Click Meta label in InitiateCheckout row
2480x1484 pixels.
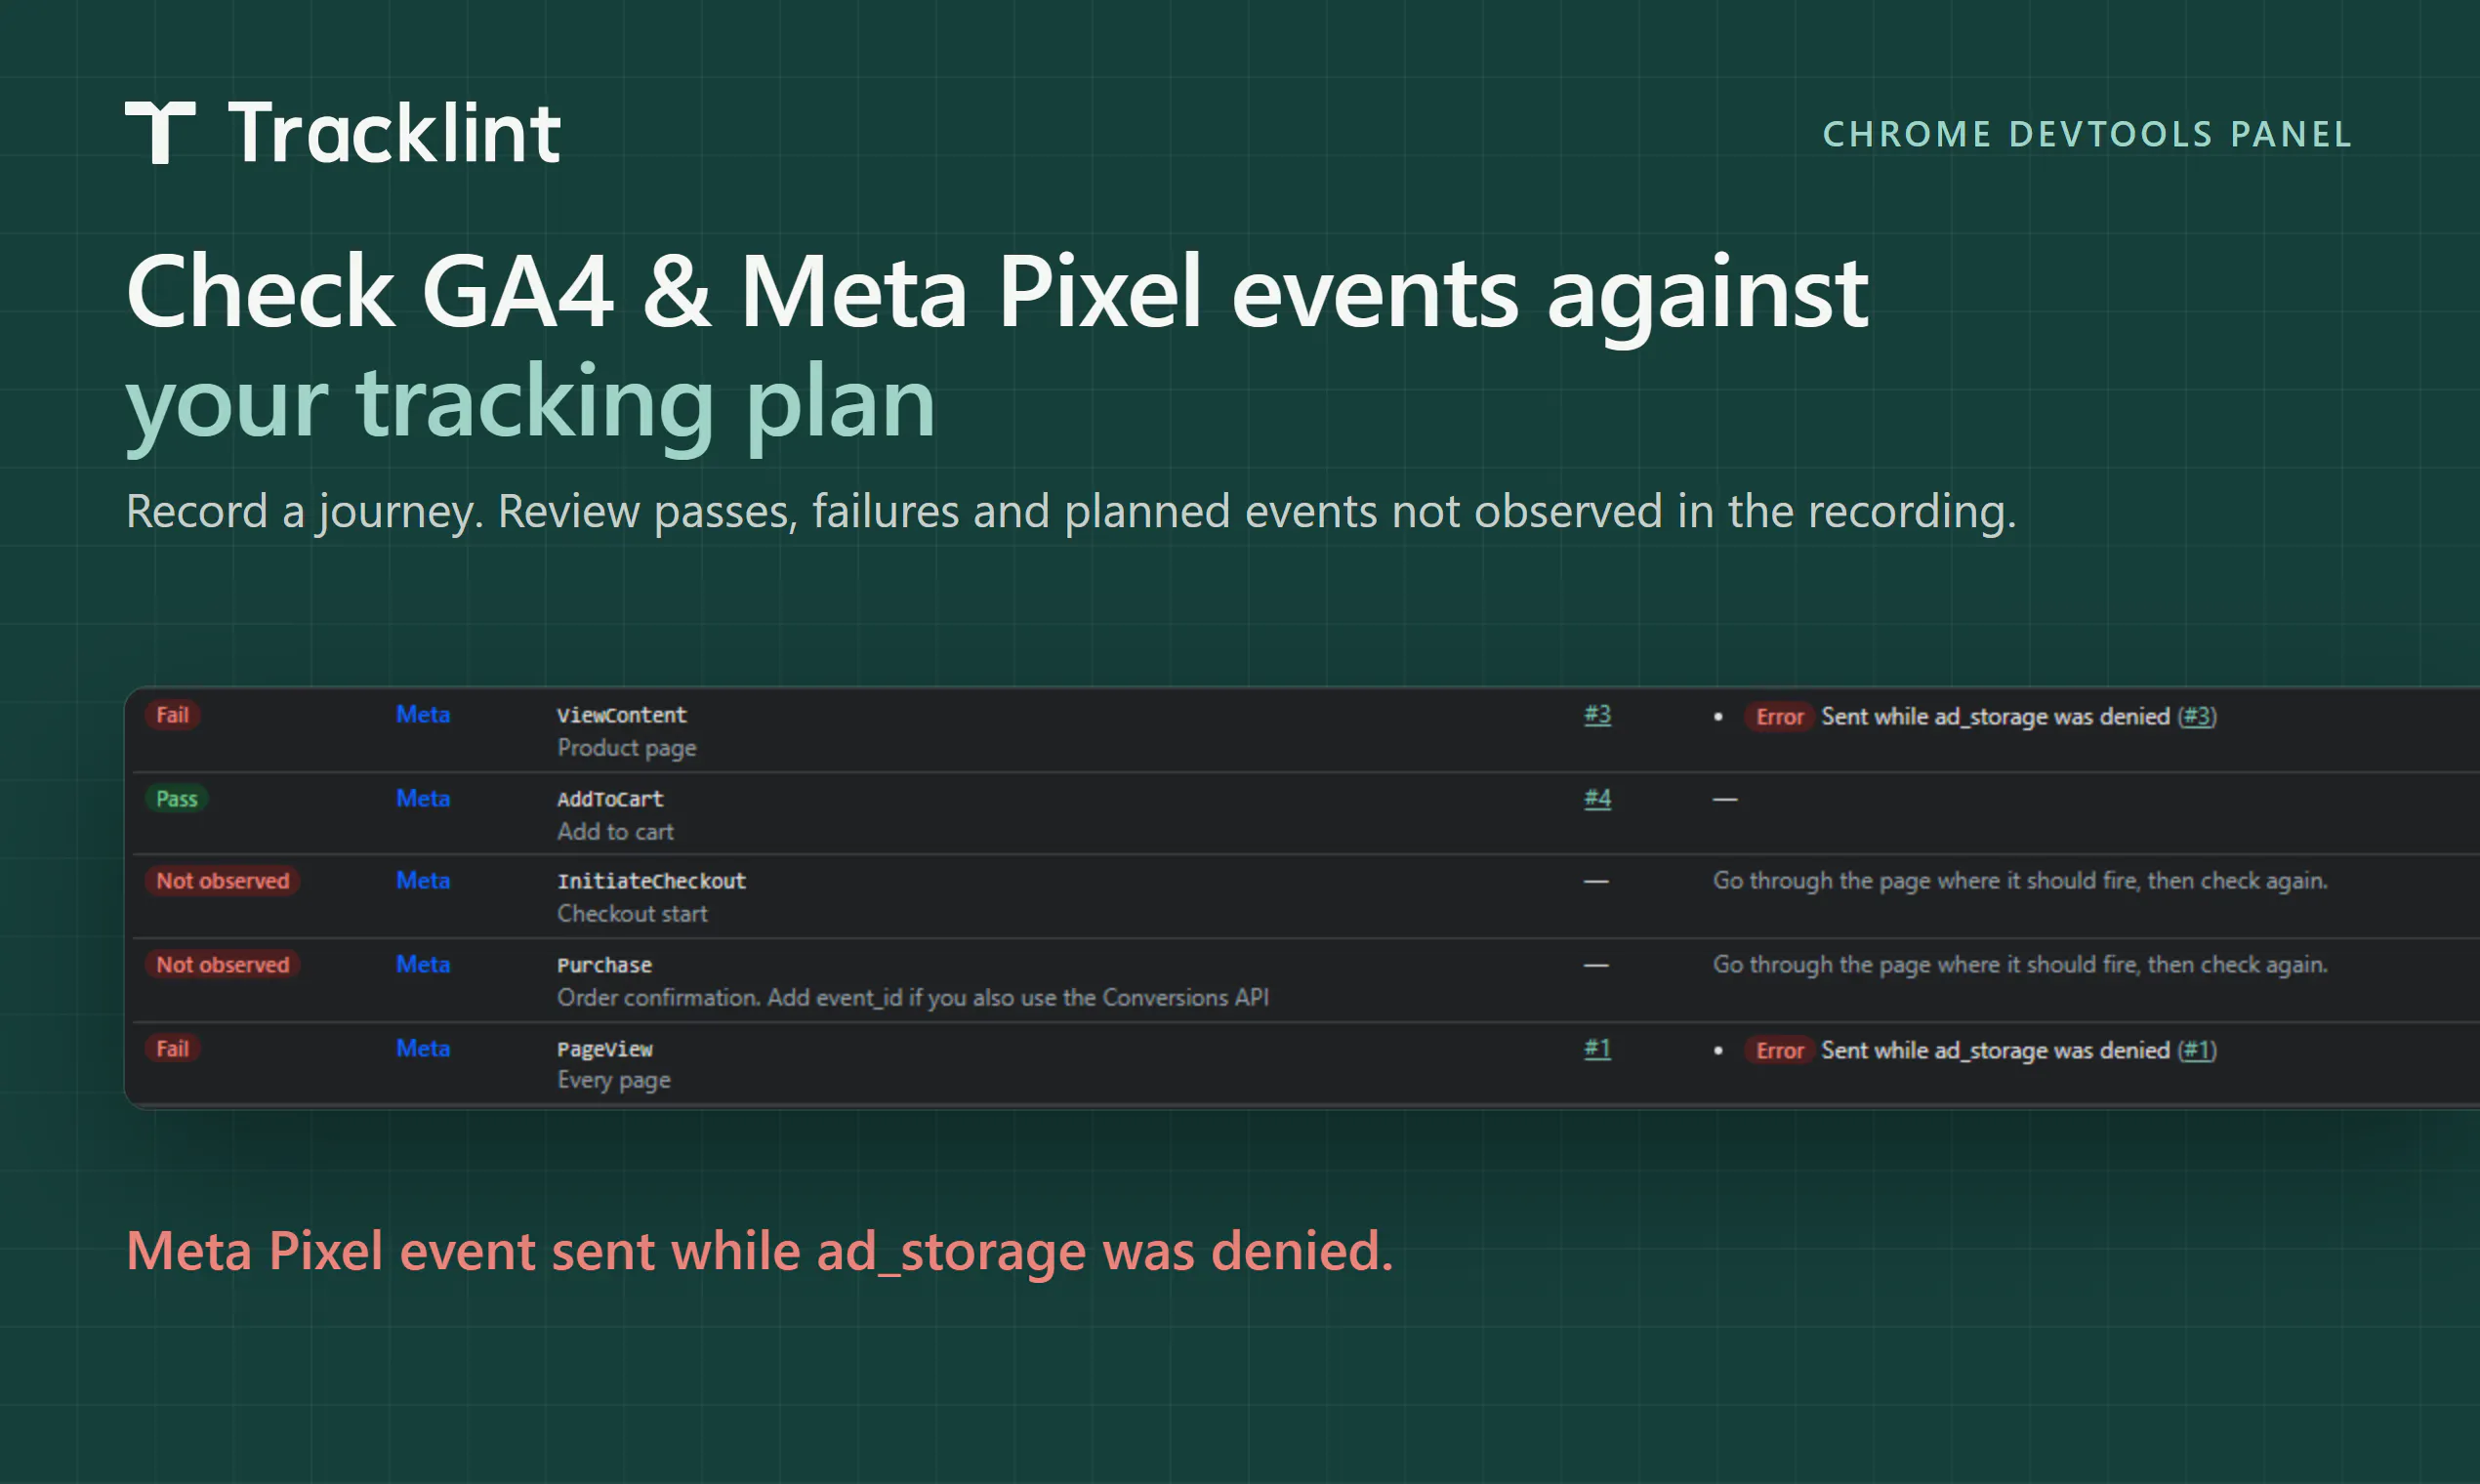tap(423, 881)
